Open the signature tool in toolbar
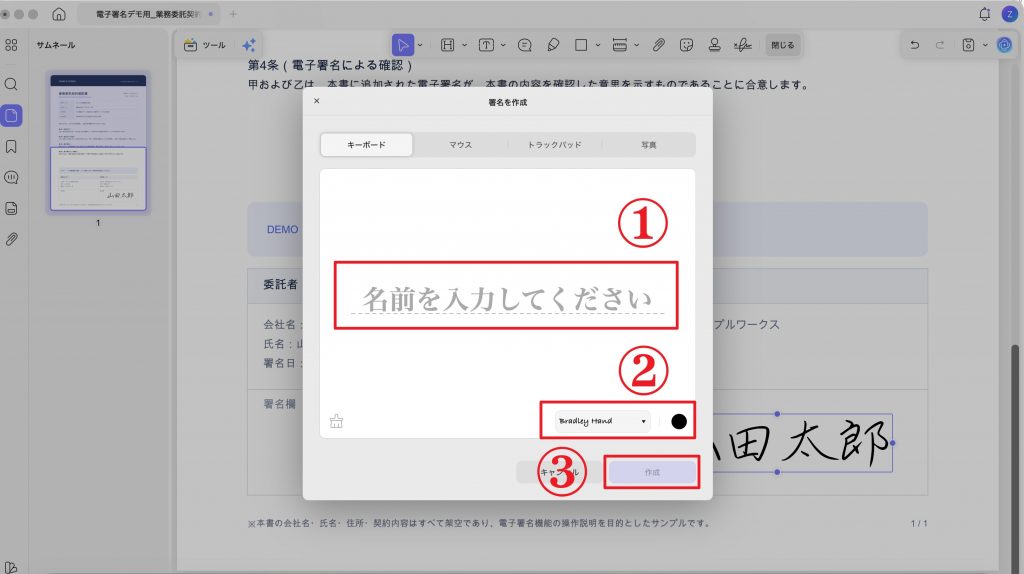 [743, 45]
